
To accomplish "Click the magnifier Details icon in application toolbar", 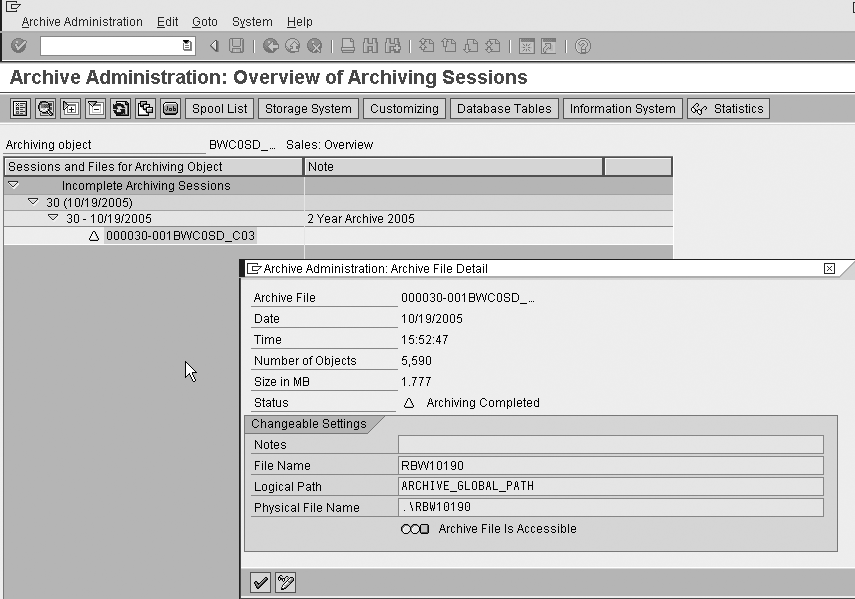I will pyautogui.click(x=45, y=108).
